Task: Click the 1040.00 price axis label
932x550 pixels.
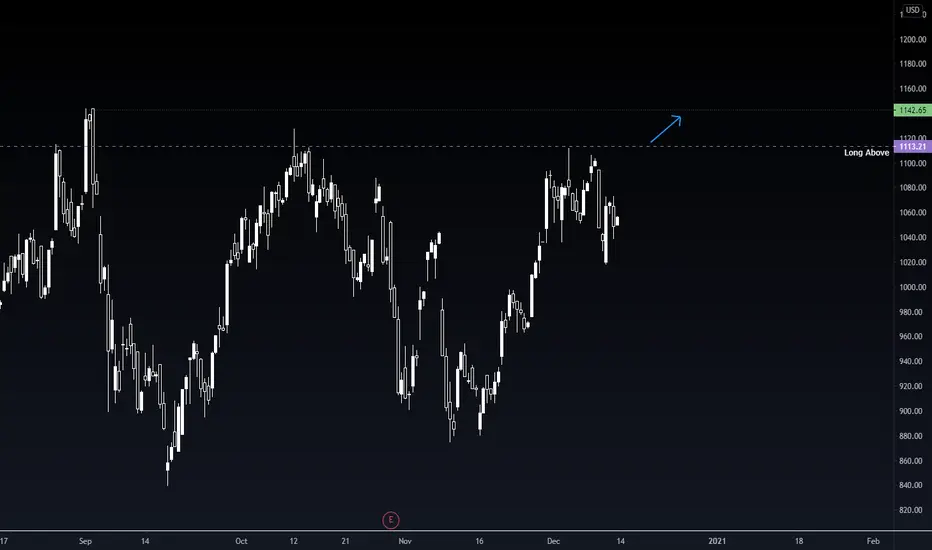Action: [913, 237]
